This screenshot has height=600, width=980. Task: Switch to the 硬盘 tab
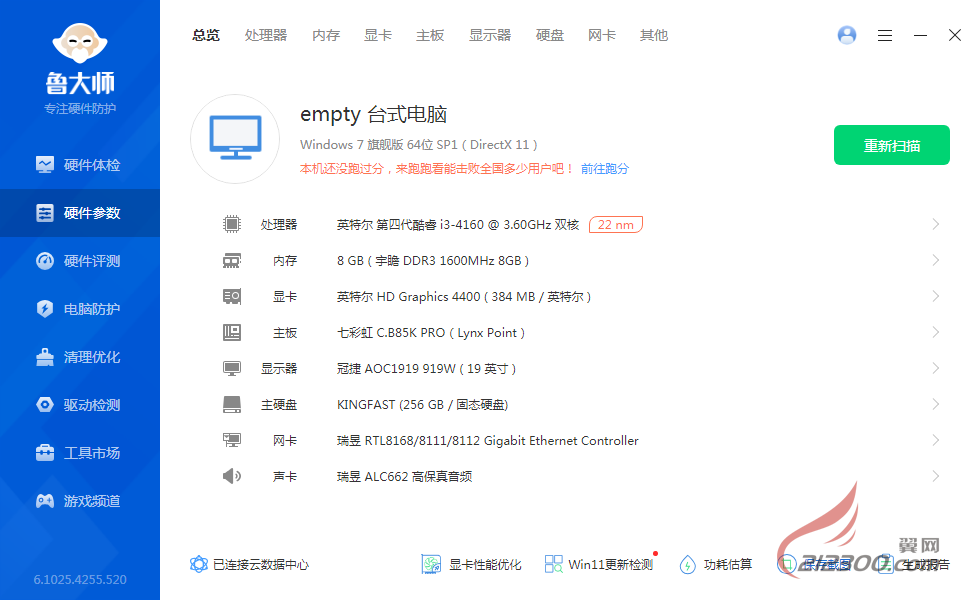click(550, 36)
